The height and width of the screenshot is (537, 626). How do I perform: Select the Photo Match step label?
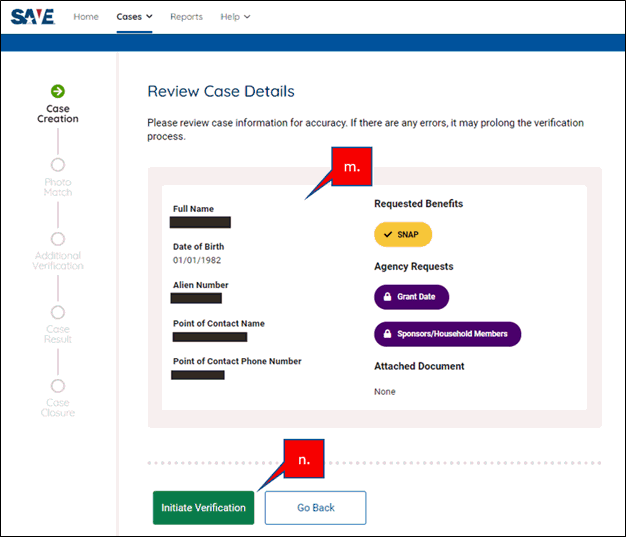58,187
